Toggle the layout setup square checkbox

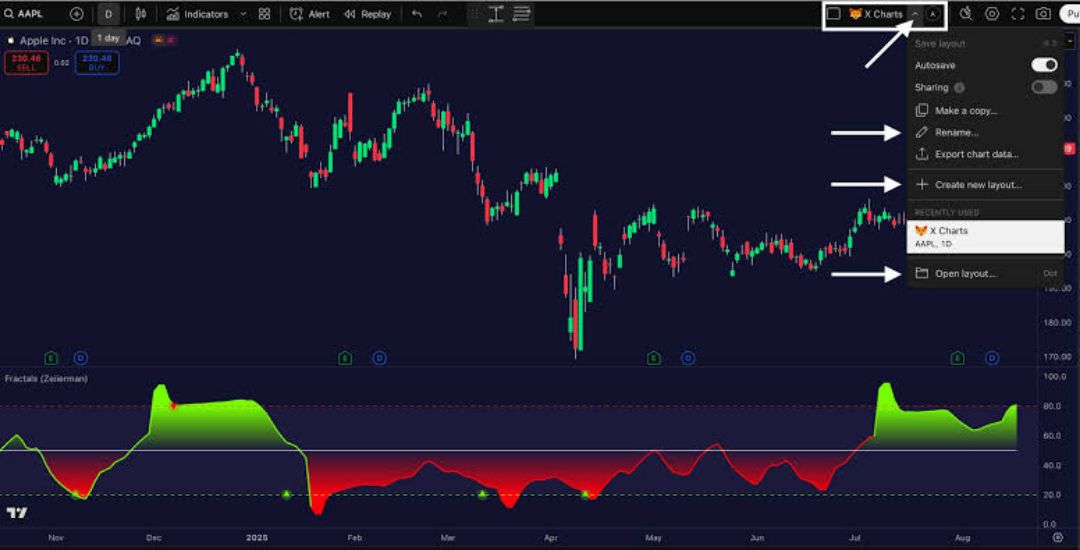833,14
